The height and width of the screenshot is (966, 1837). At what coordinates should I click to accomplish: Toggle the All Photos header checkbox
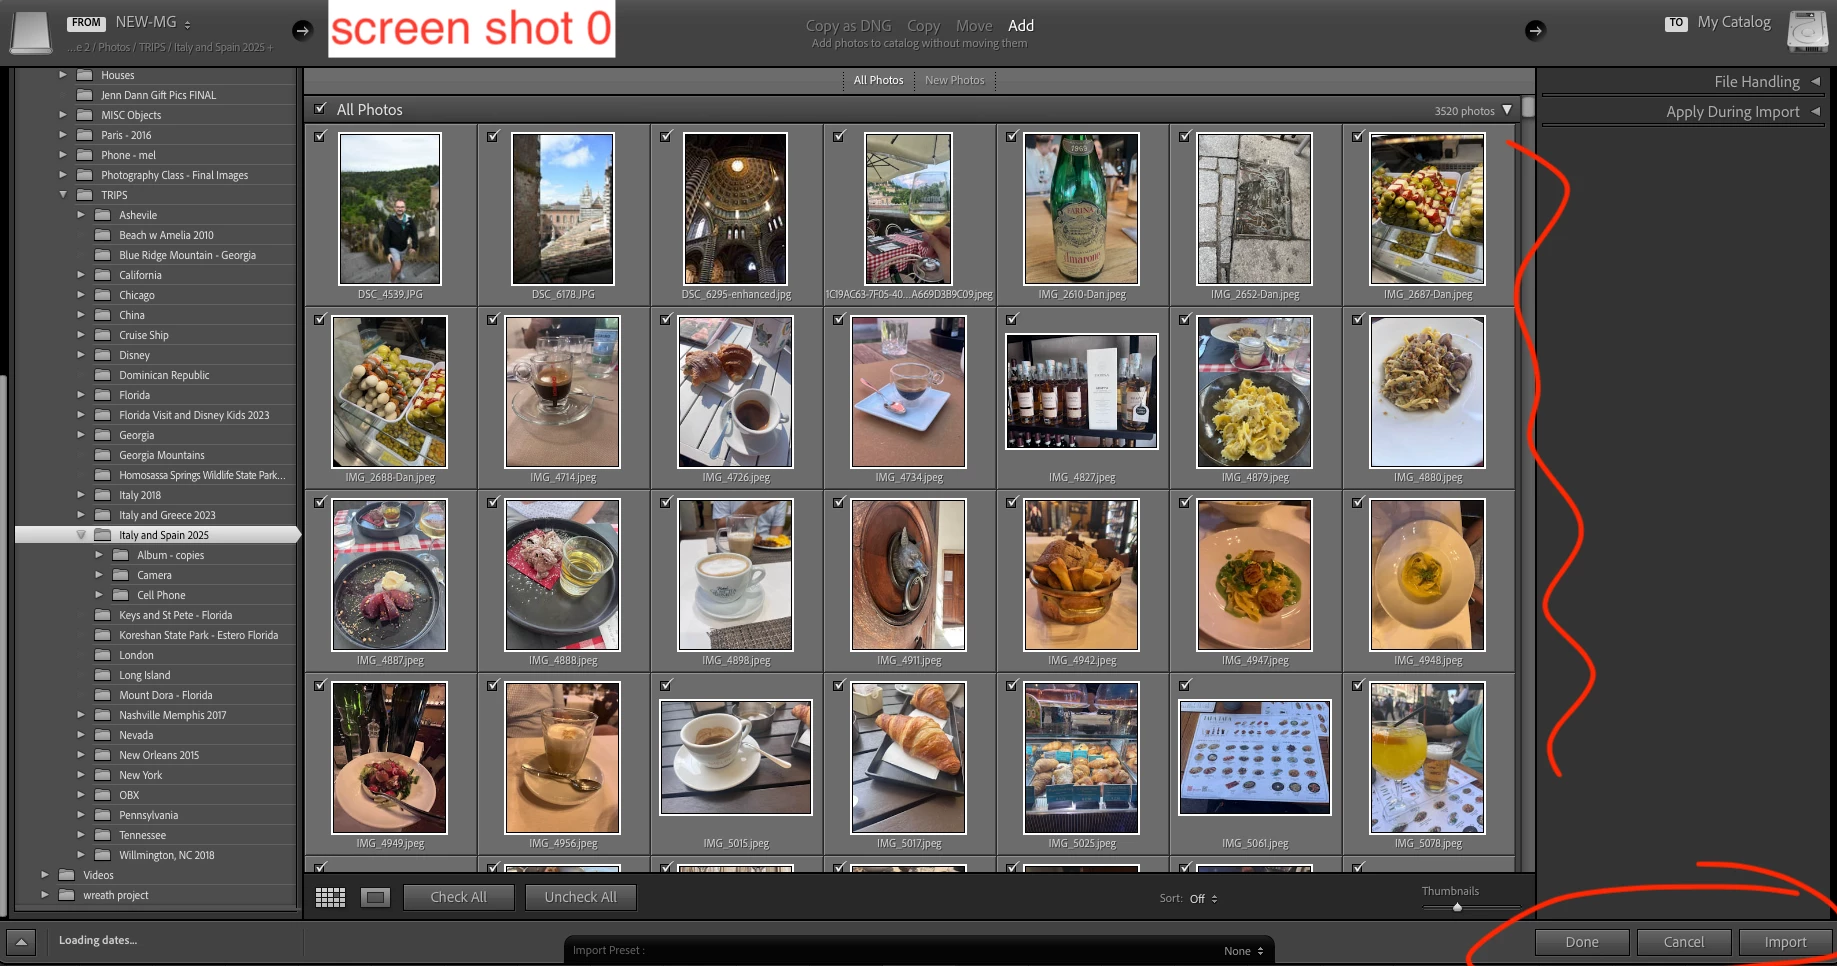pos(320,109)
